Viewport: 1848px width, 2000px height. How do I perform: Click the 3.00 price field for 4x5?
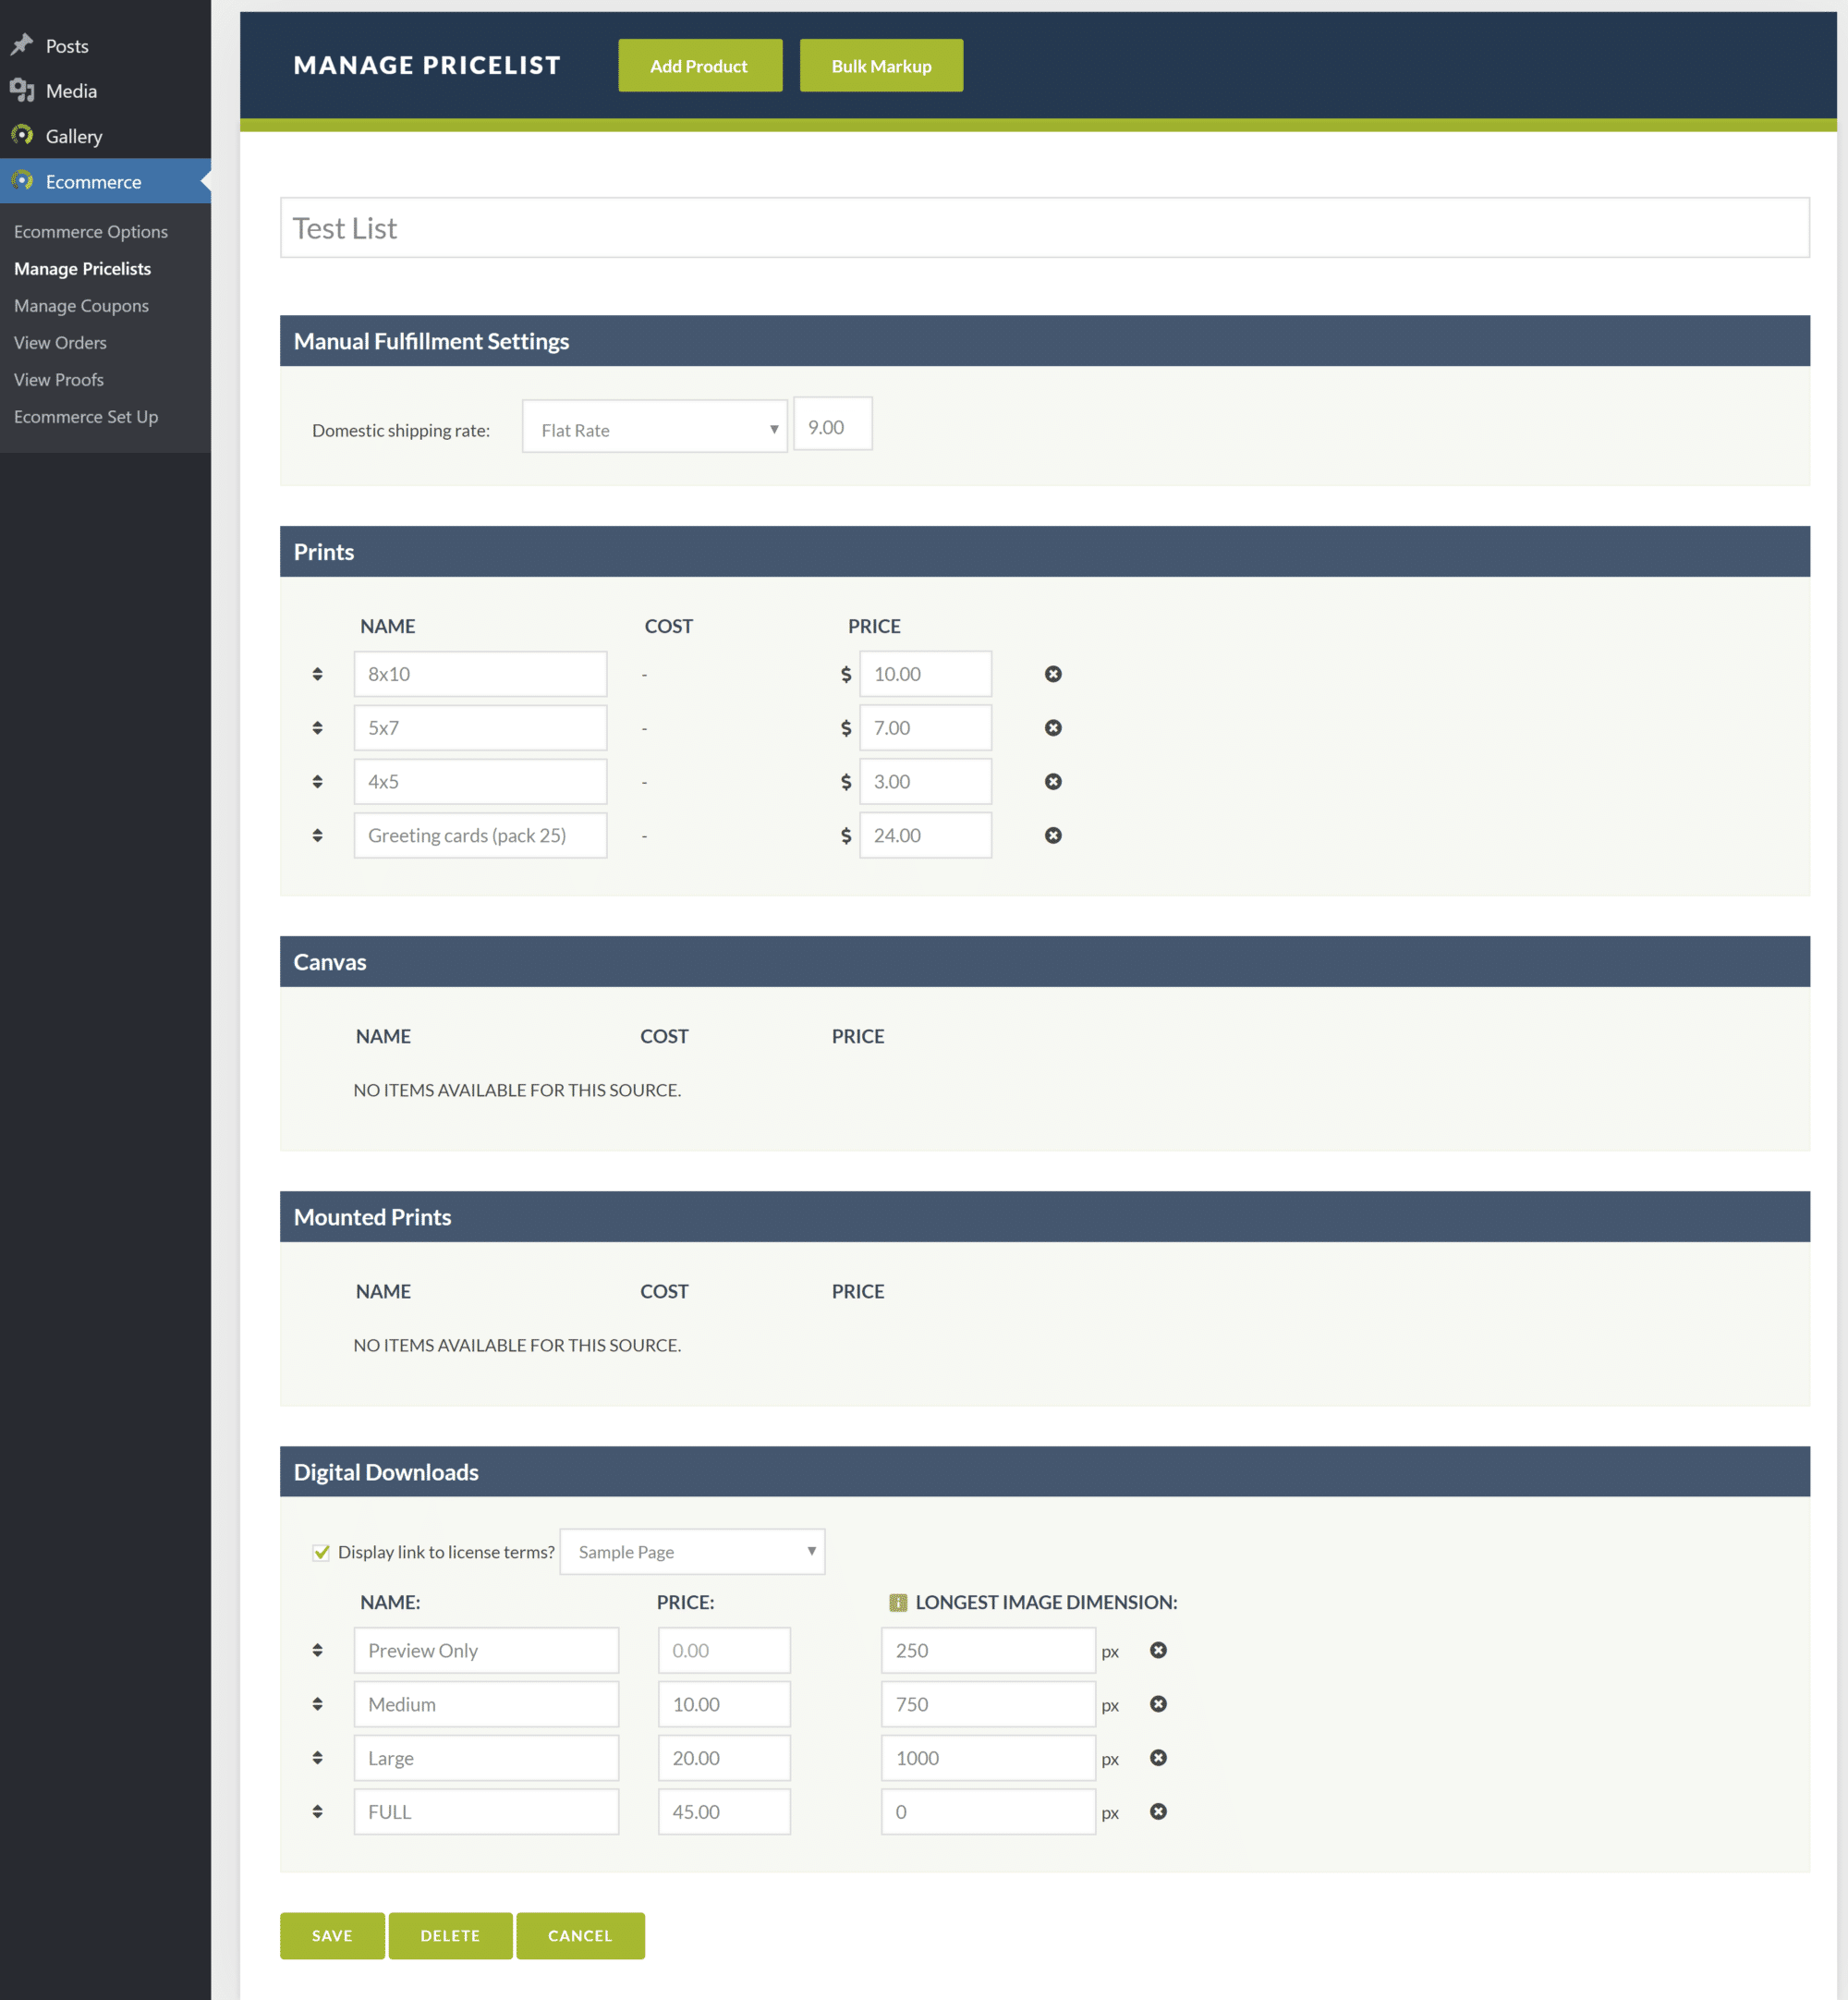pyautogui.click(x=926, y=782)
